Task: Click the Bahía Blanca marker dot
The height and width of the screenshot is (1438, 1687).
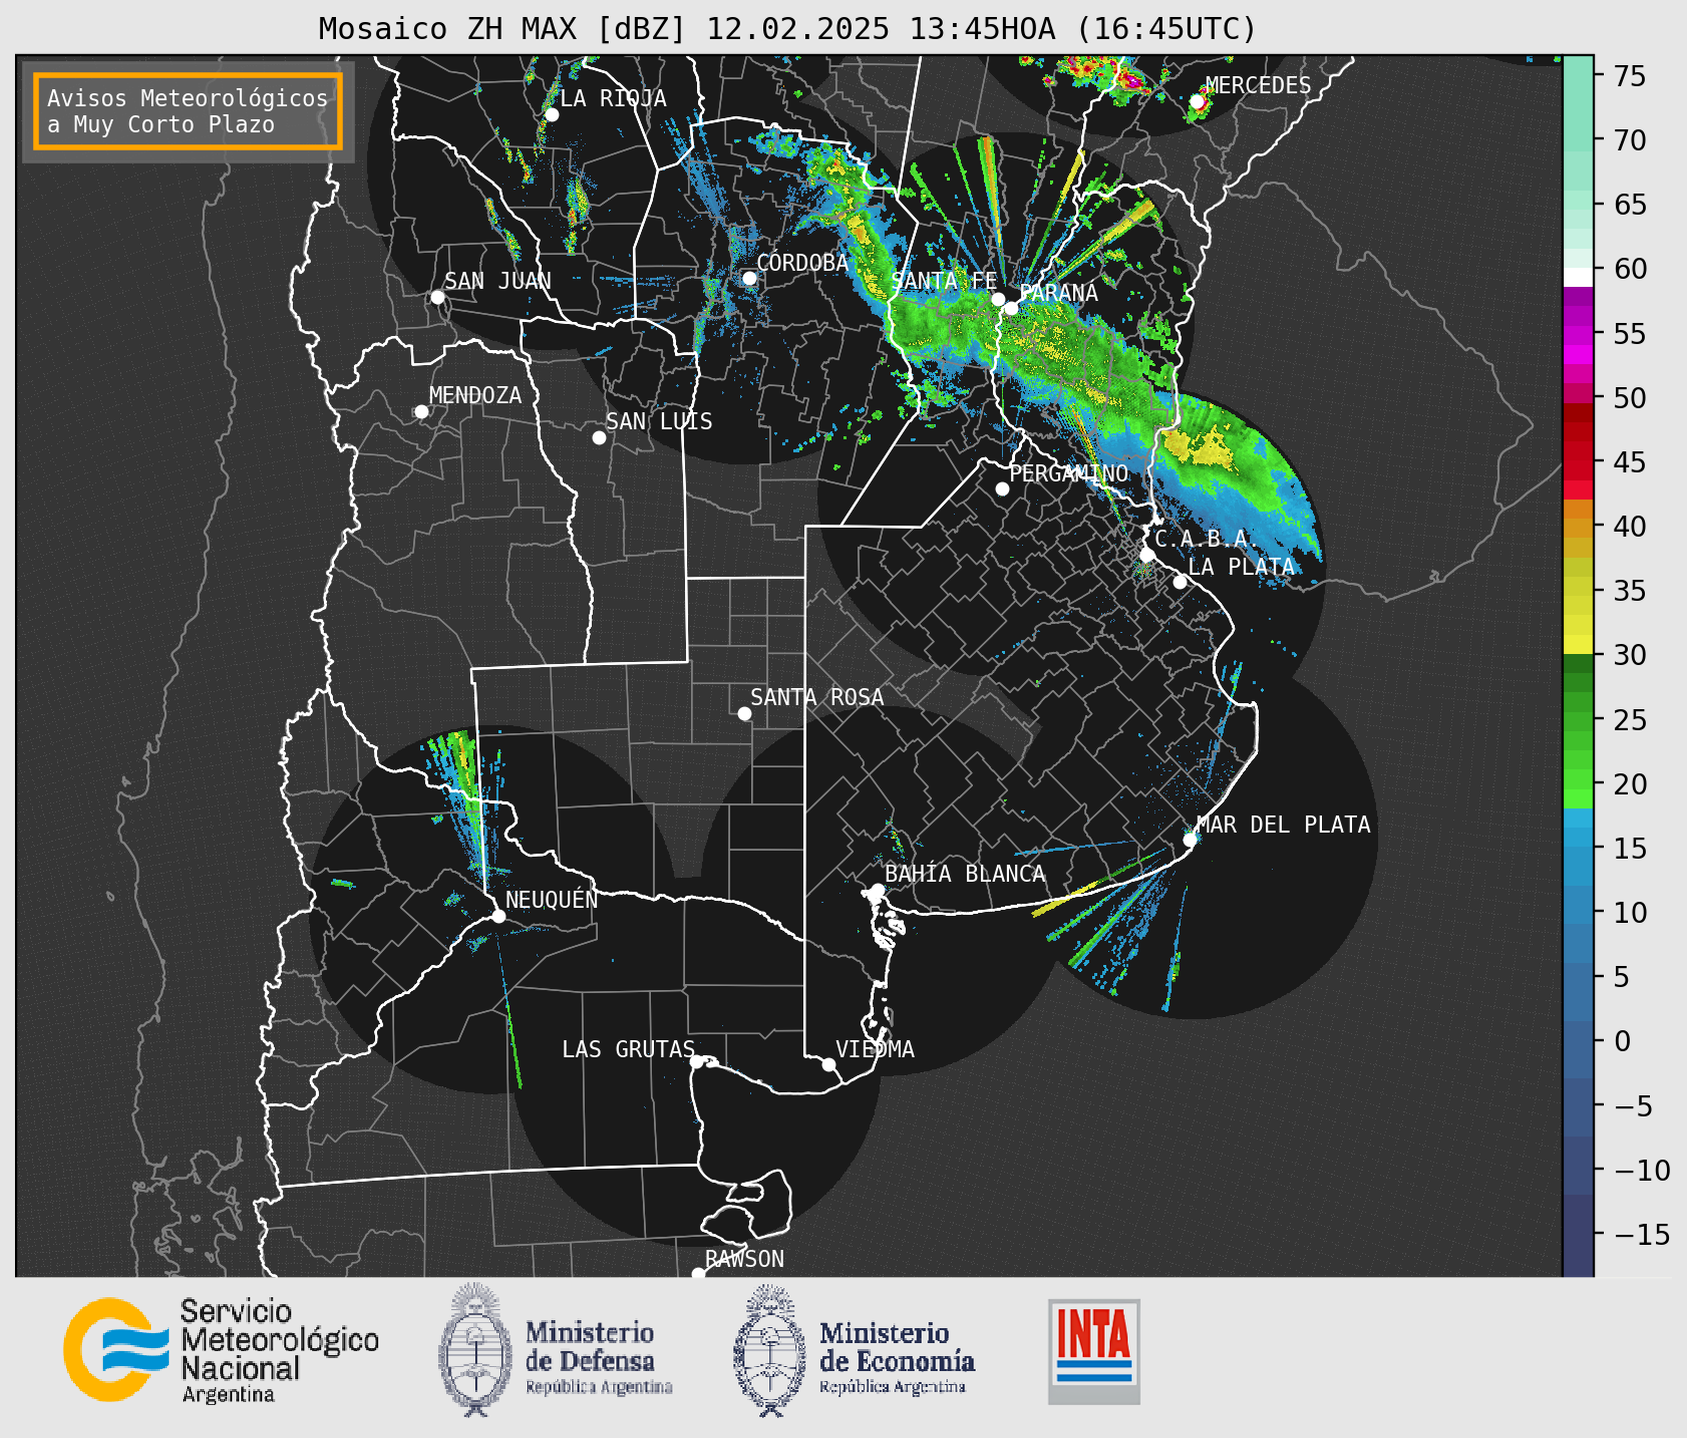Action: (877, 890)
